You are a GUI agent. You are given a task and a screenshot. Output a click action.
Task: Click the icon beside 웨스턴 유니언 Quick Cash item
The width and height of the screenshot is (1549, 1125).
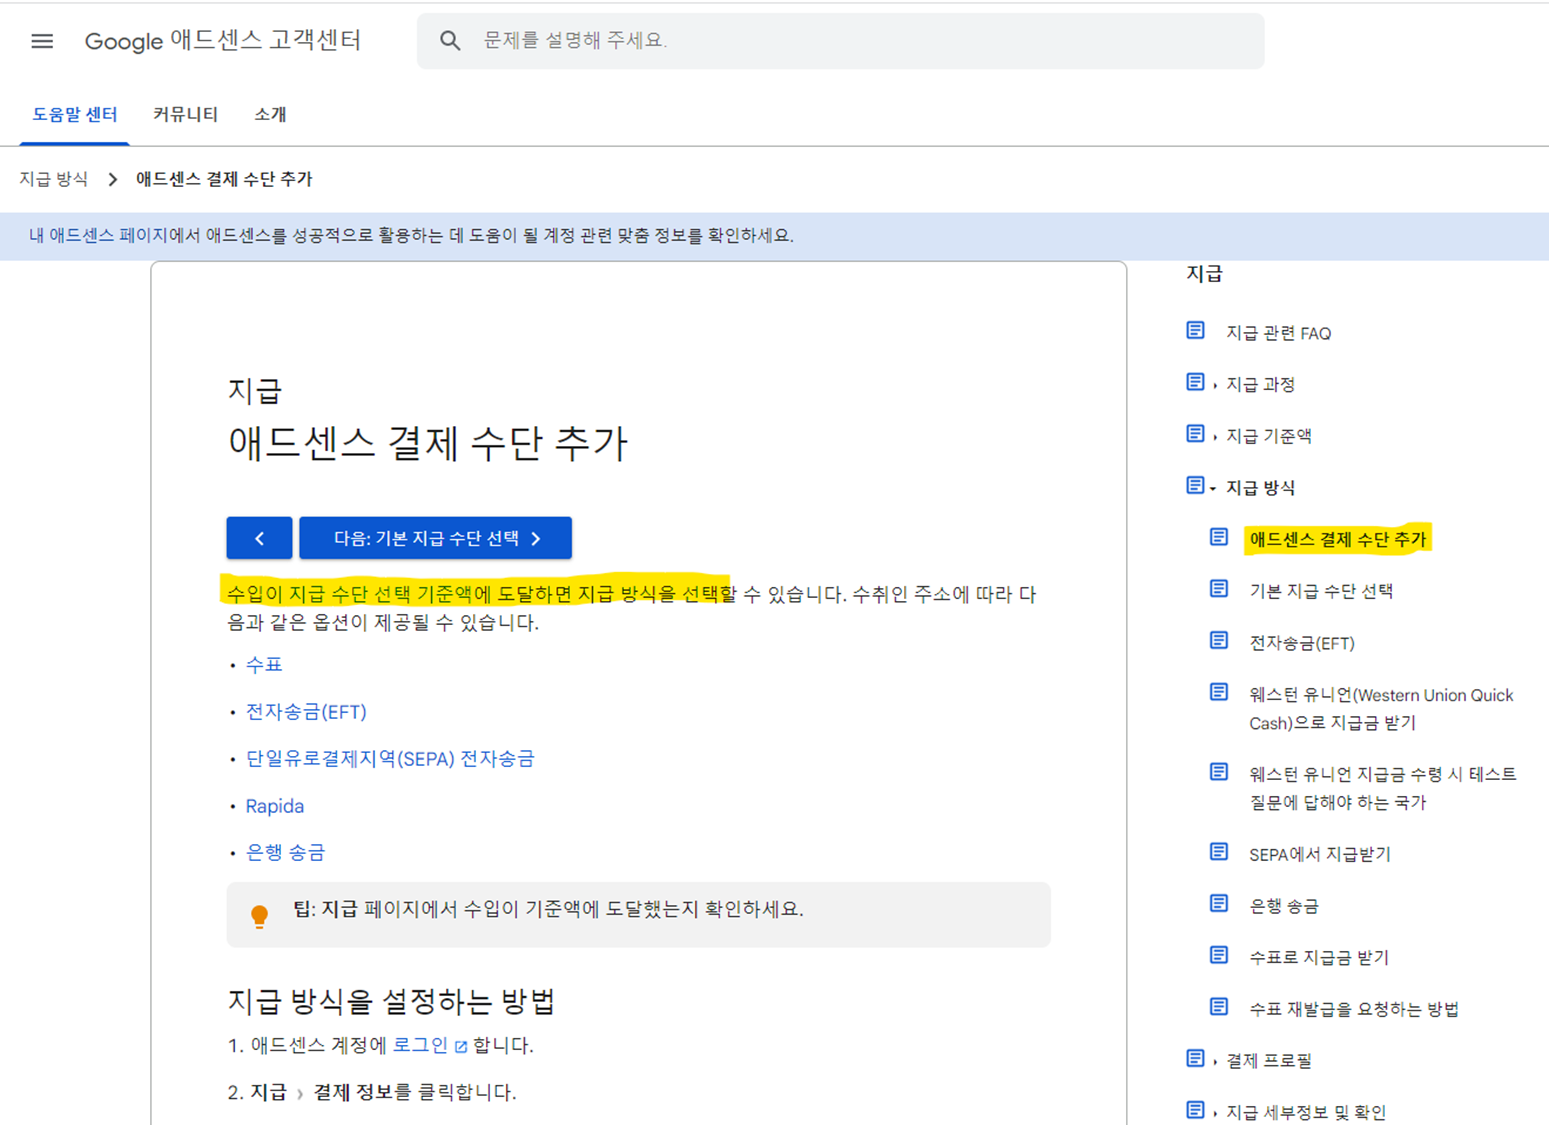1219,692
